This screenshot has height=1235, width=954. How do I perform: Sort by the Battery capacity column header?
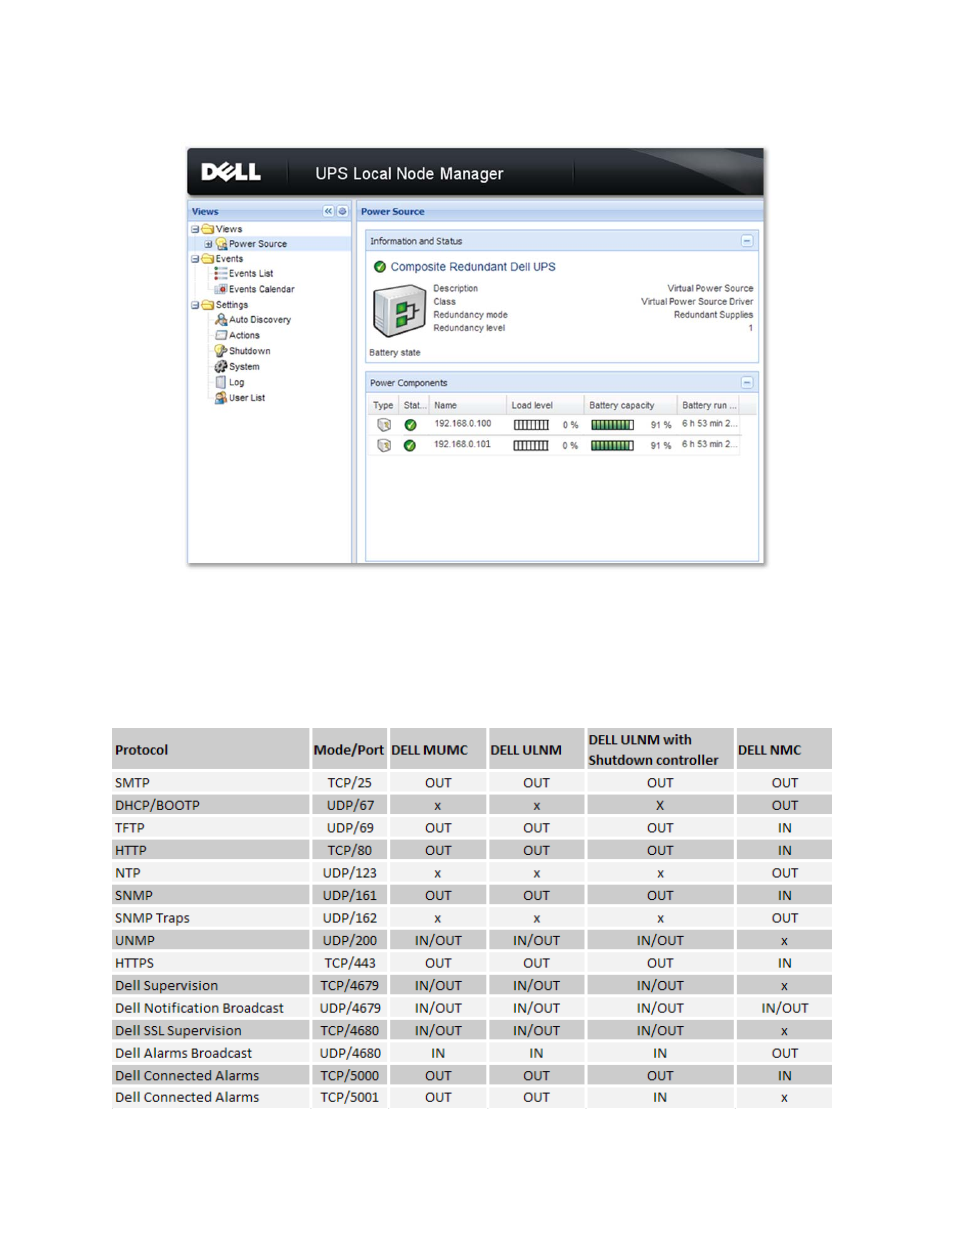tap(631, 405)
